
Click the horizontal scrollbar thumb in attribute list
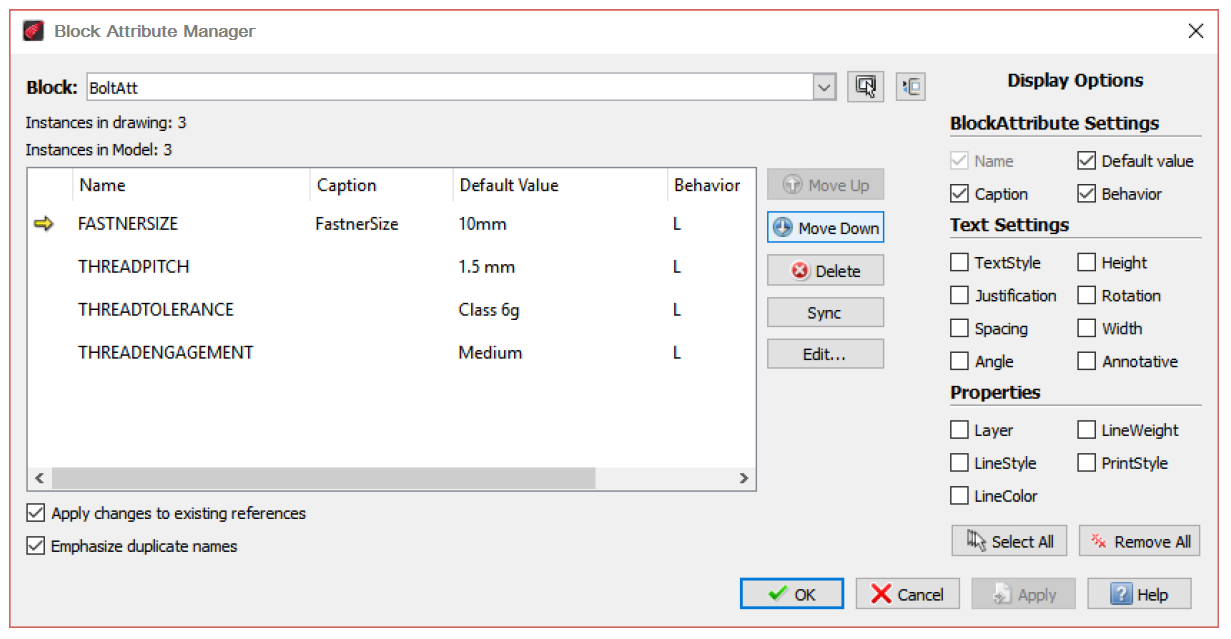point(323,479)
